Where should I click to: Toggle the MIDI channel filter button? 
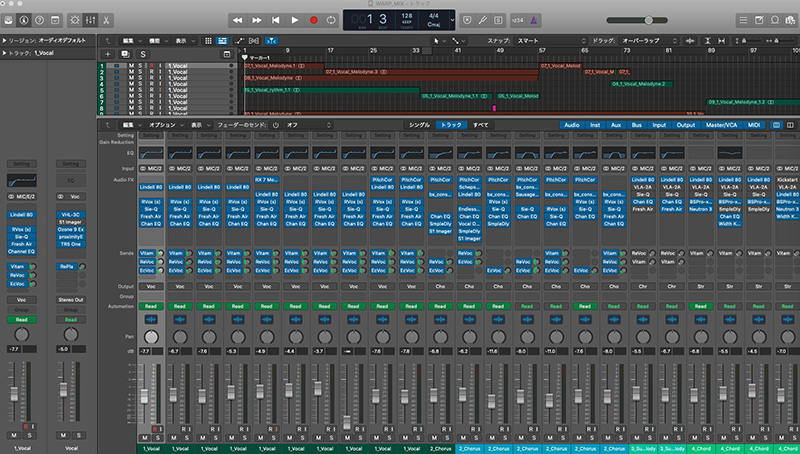point(754,125)
